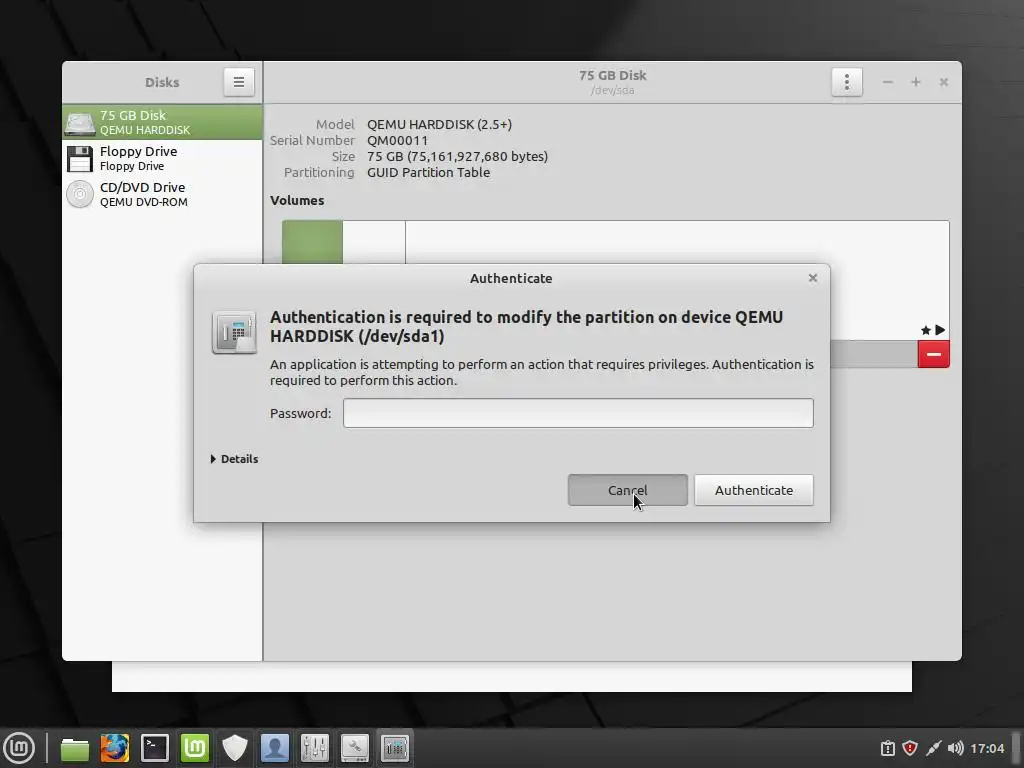Close the Disks window
Screen dimensions: 1024x768
click(944, 82)
